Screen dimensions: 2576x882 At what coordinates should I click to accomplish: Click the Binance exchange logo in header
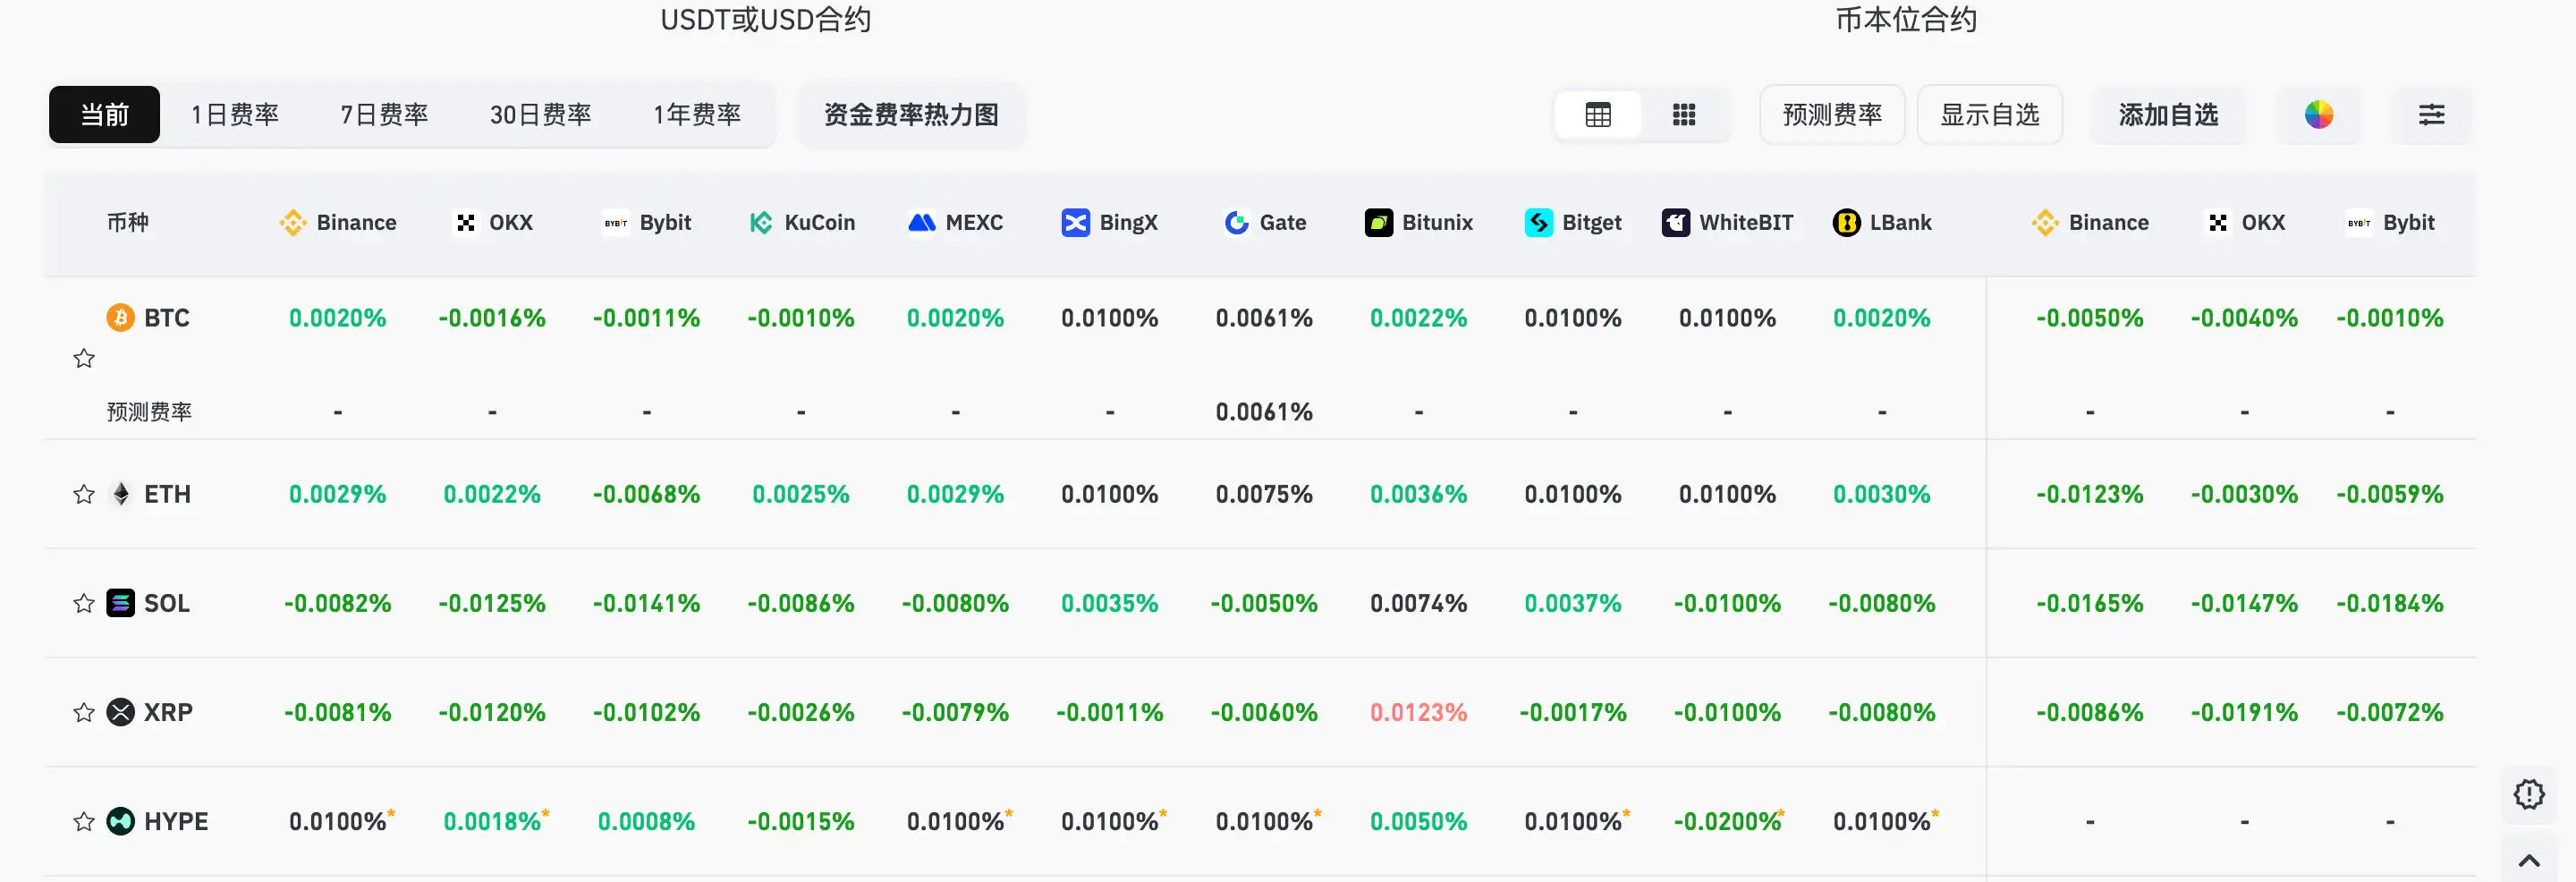coord(293,222)
